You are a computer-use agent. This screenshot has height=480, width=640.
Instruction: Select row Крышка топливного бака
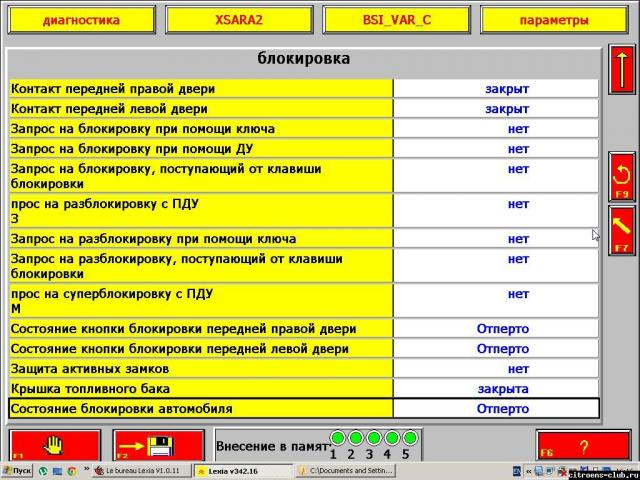click(304, 389)
